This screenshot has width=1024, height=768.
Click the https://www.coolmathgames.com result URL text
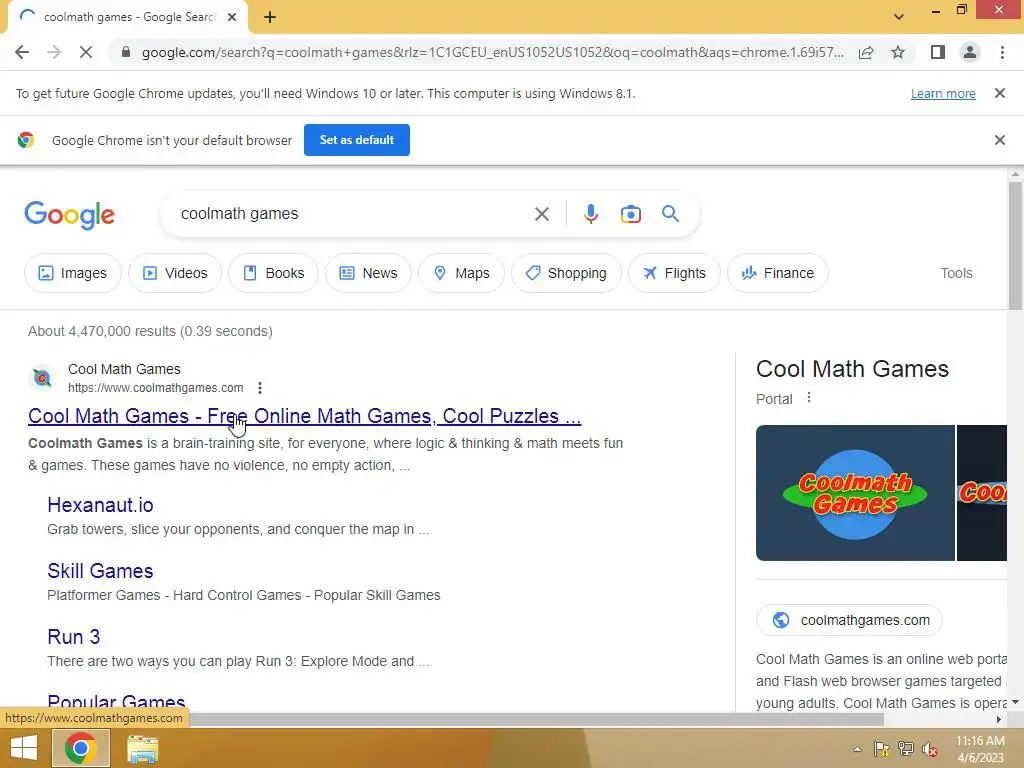tap(155, 388)
